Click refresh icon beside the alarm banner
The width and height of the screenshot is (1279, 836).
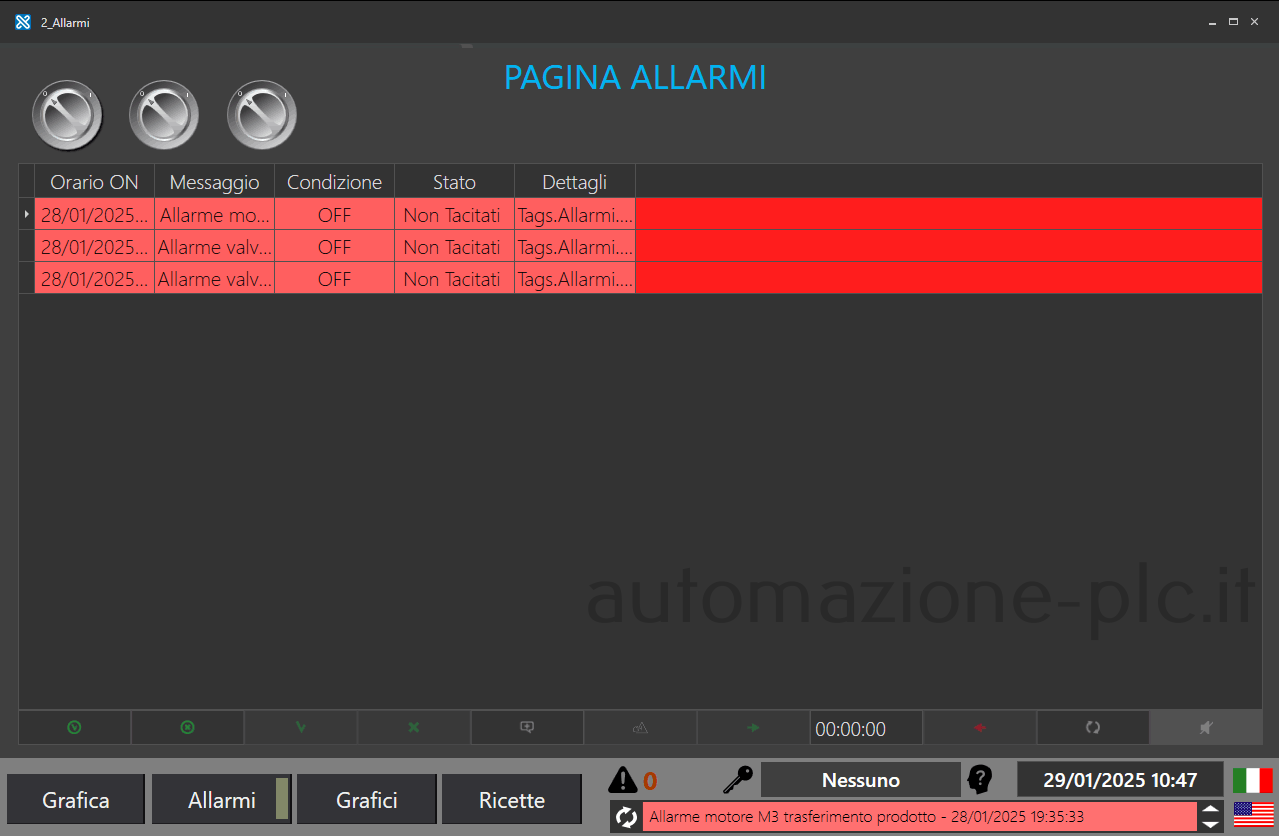[x=626, y=817]
